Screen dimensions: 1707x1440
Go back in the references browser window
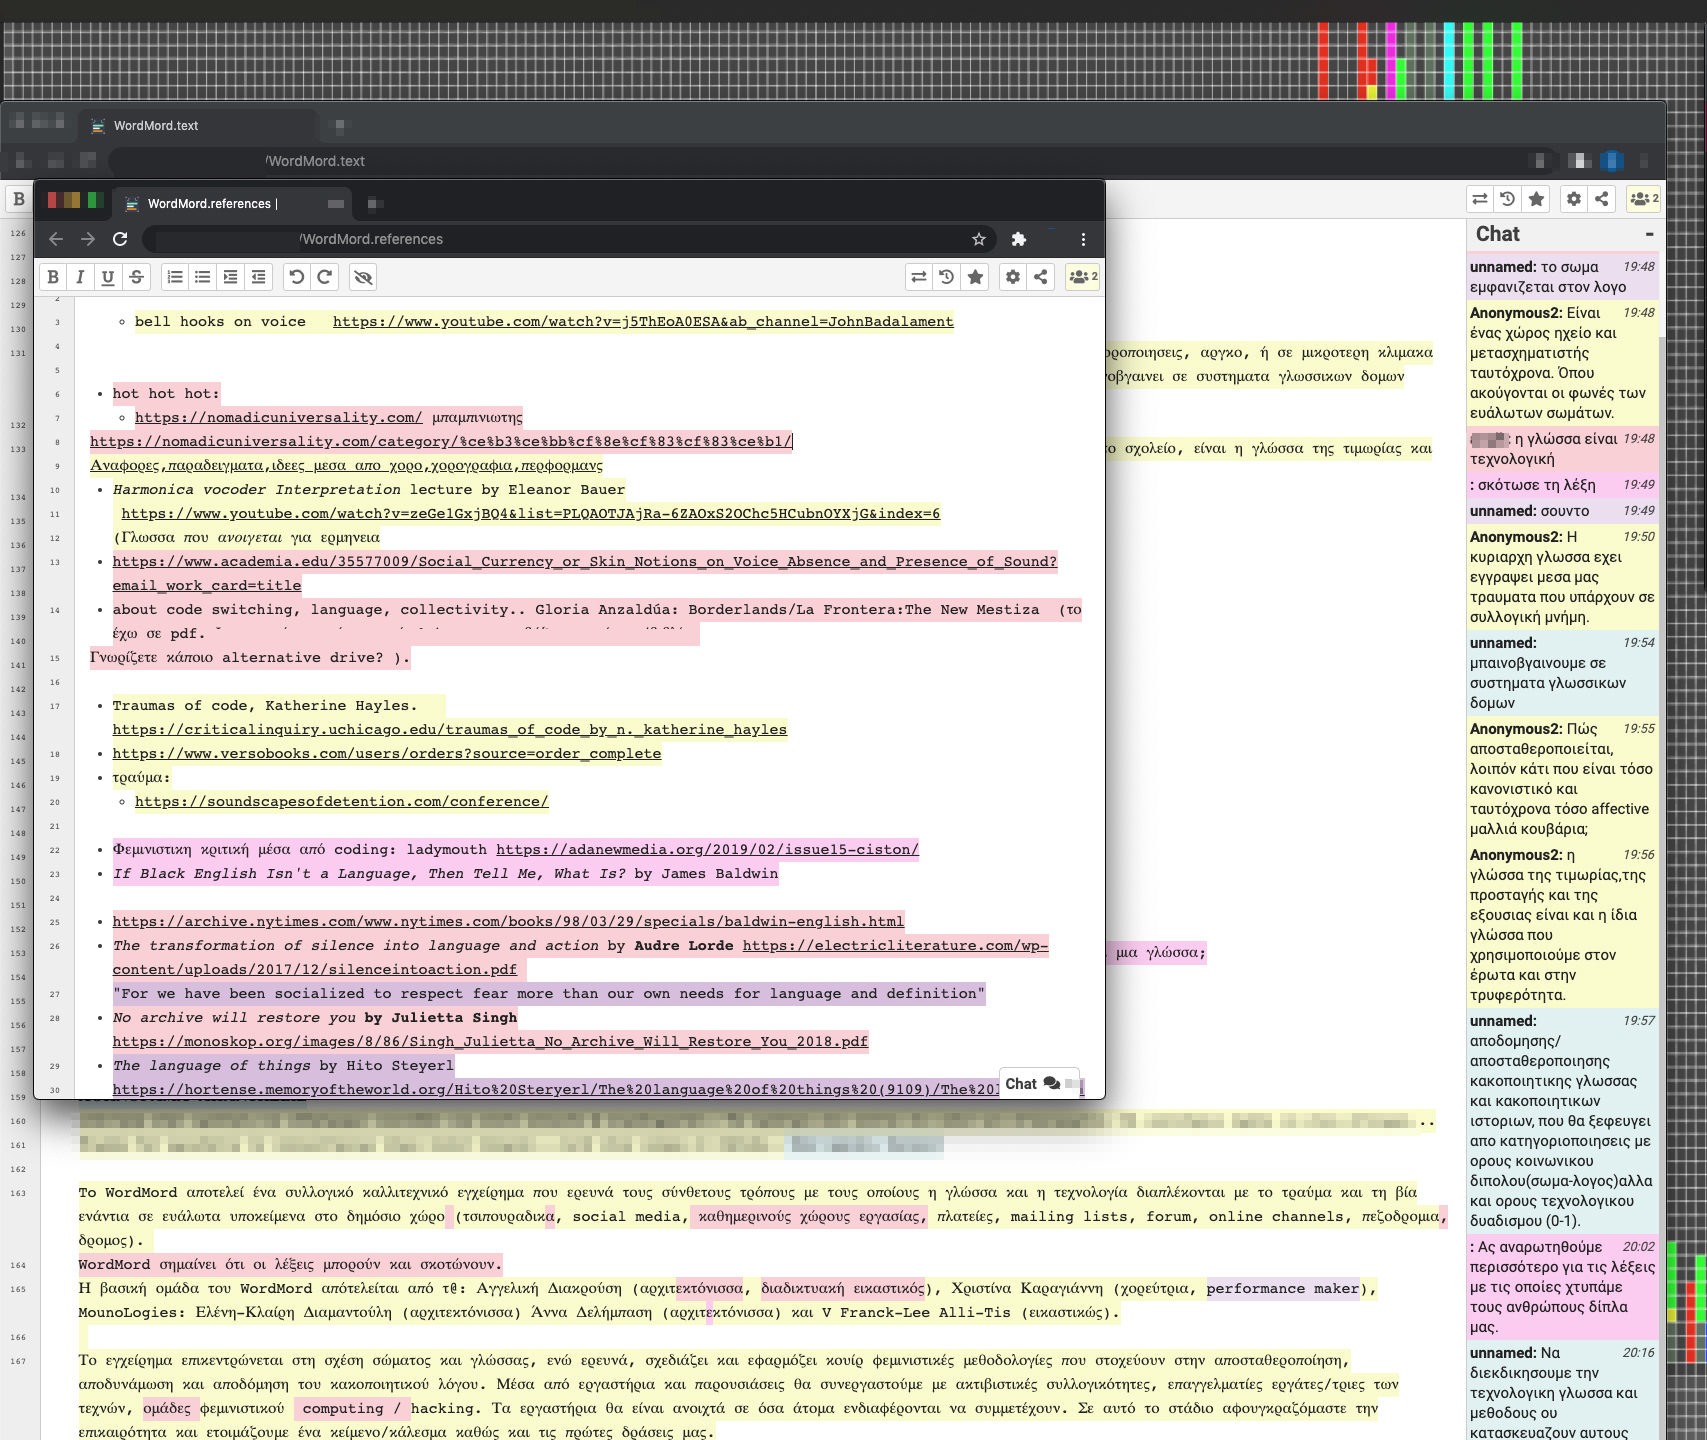pos(56,239)
